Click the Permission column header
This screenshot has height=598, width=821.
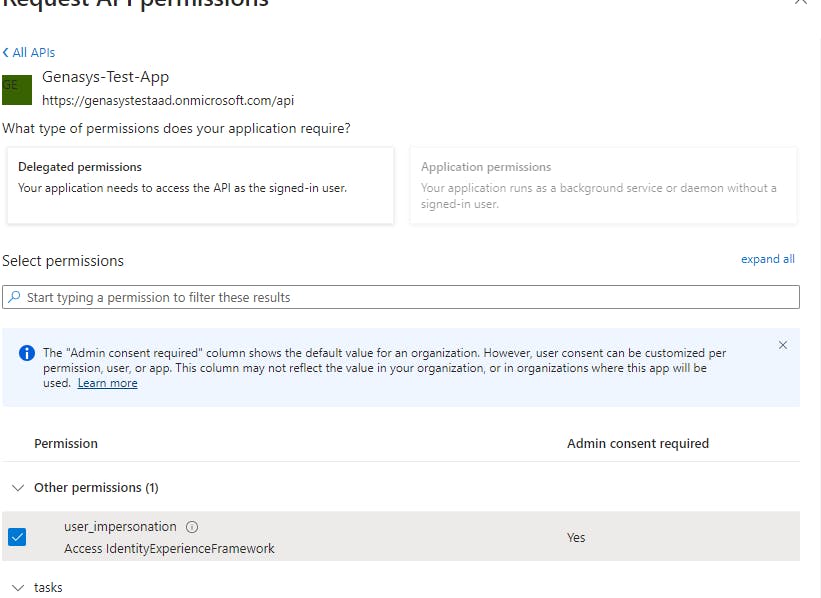coord(66,444)
